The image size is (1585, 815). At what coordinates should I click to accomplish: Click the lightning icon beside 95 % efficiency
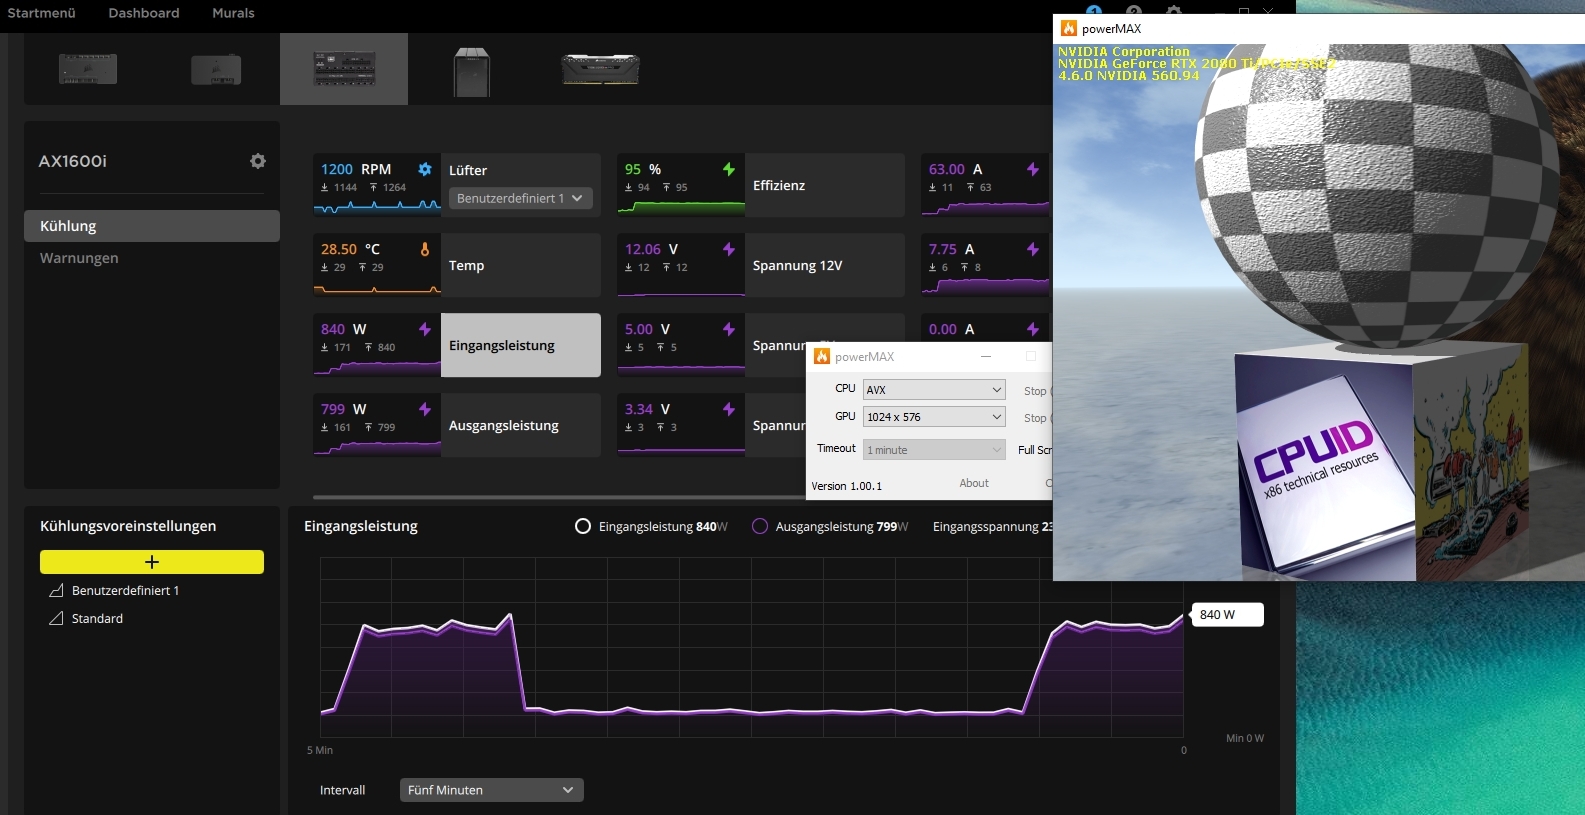click(x=729, y=169)
